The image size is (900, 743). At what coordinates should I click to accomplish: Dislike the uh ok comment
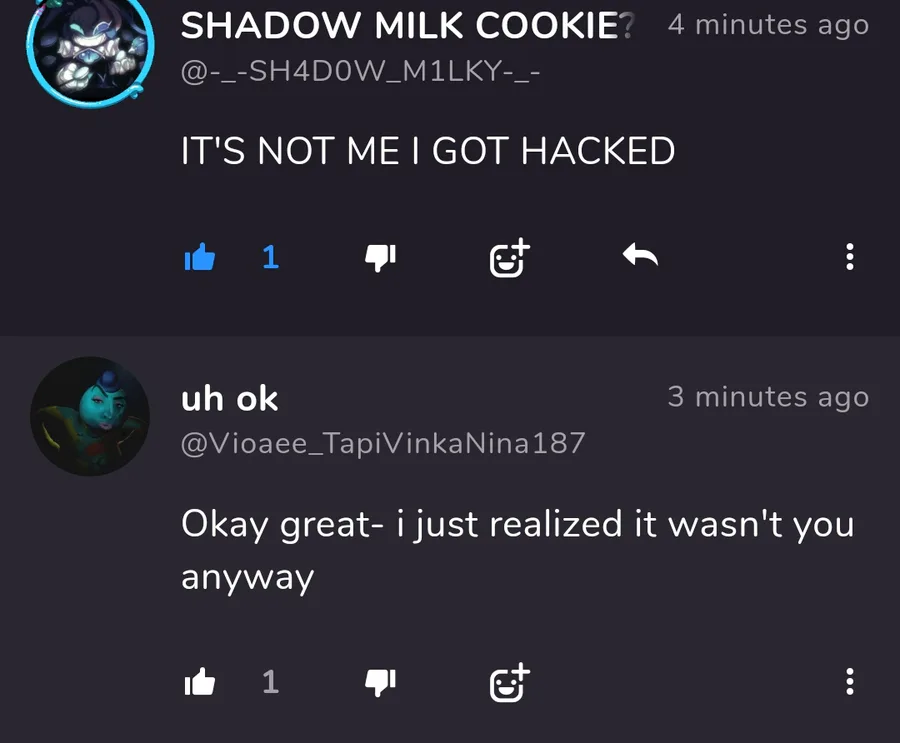381,682
